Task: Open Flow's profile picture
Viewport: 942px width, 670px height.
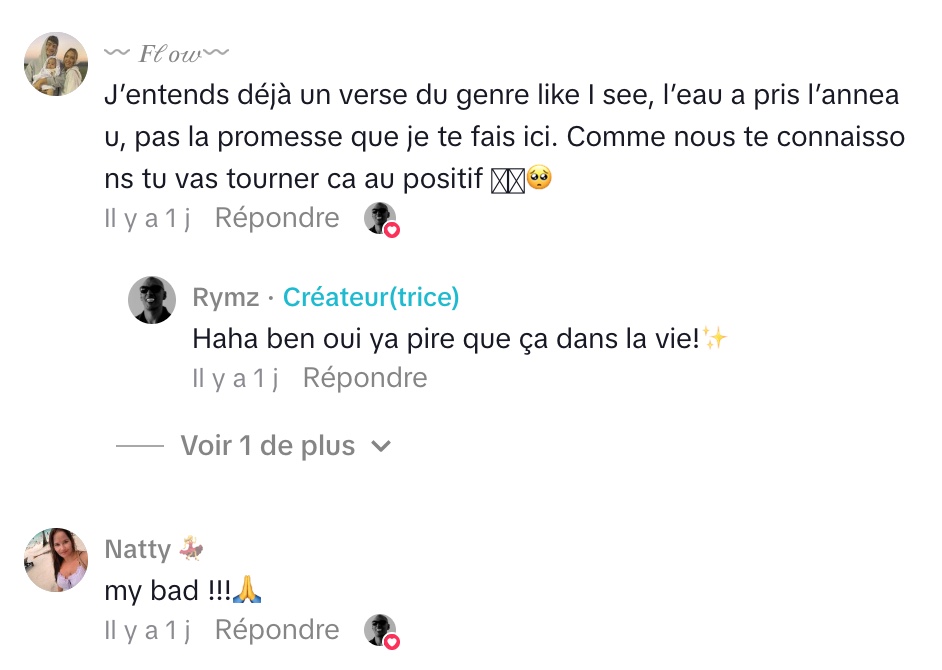Action: [56, 64]
